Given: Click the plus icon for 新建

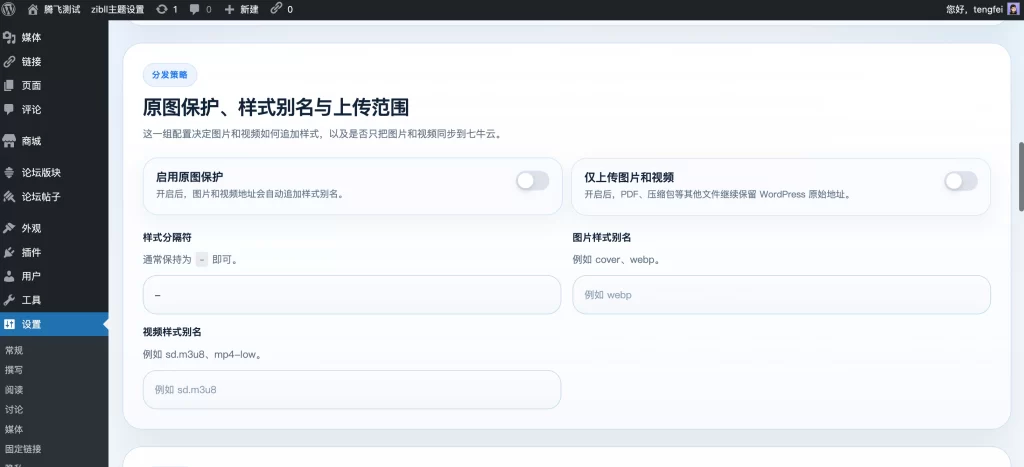Looking at the screenshot, I should point(229,9).
